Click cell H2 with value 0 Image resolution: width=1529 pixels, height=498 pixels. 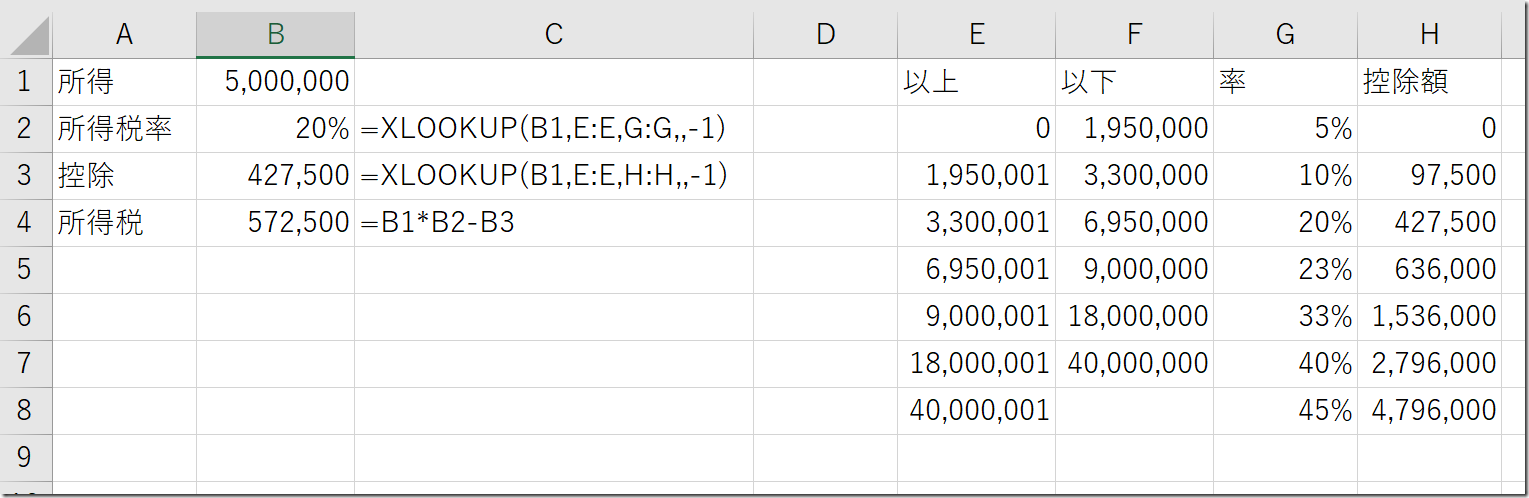(1429, 129)
